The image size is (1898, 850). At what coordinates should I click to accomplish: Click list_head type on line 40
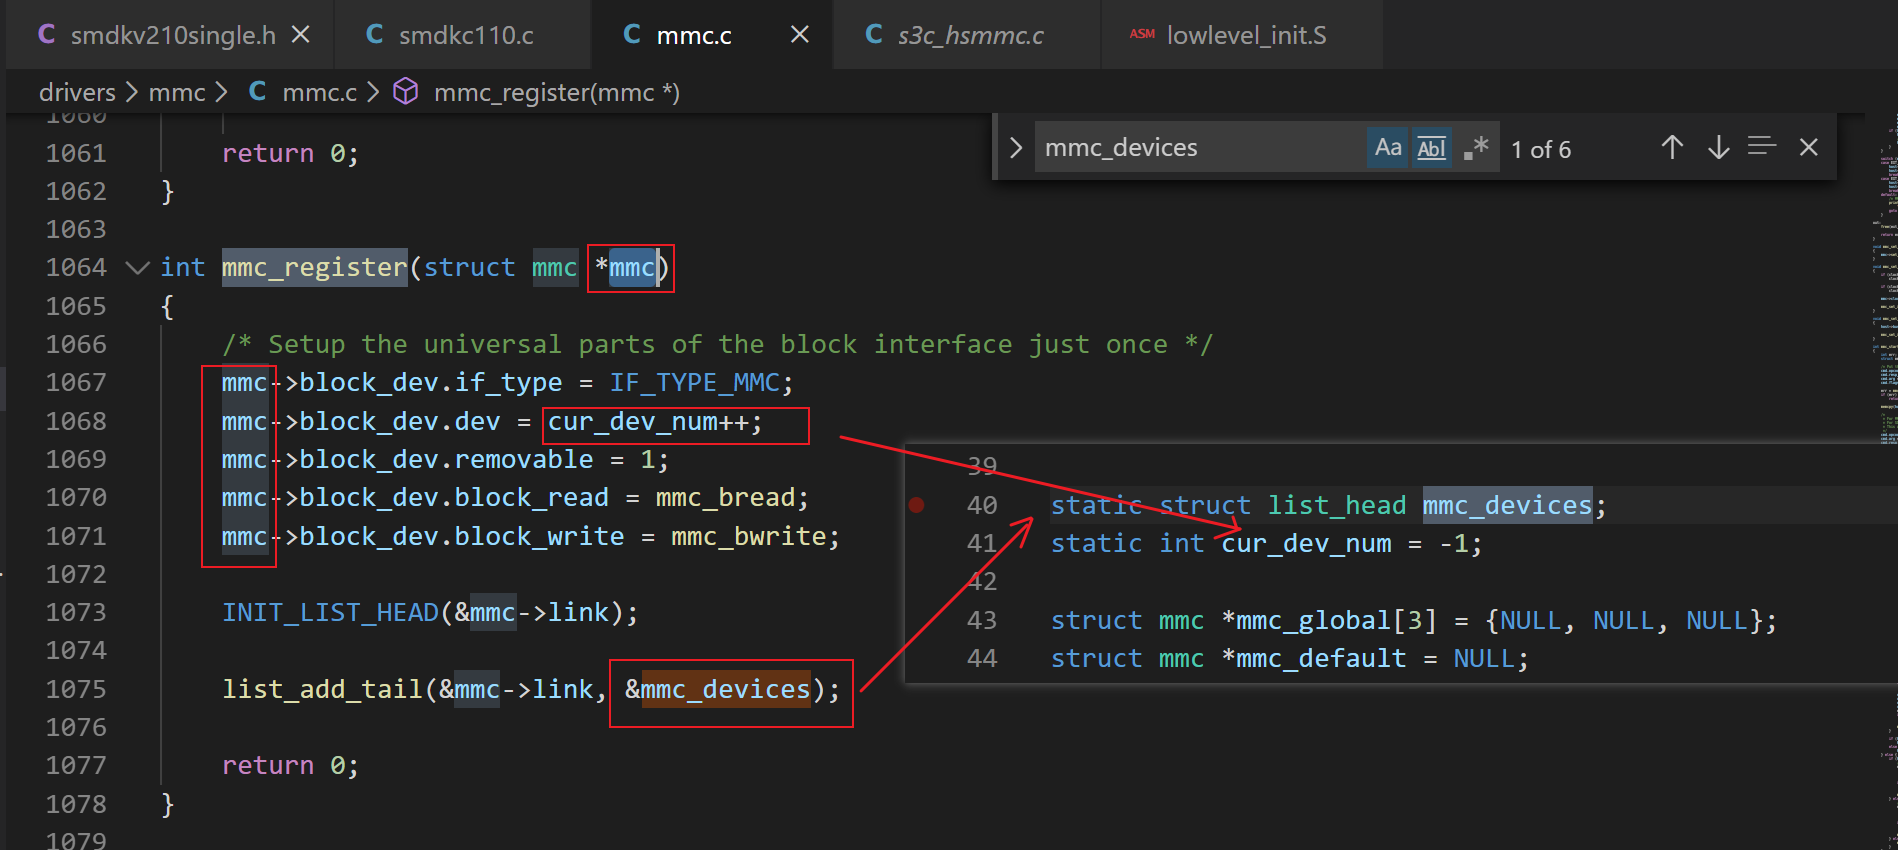pos(1336,506)
